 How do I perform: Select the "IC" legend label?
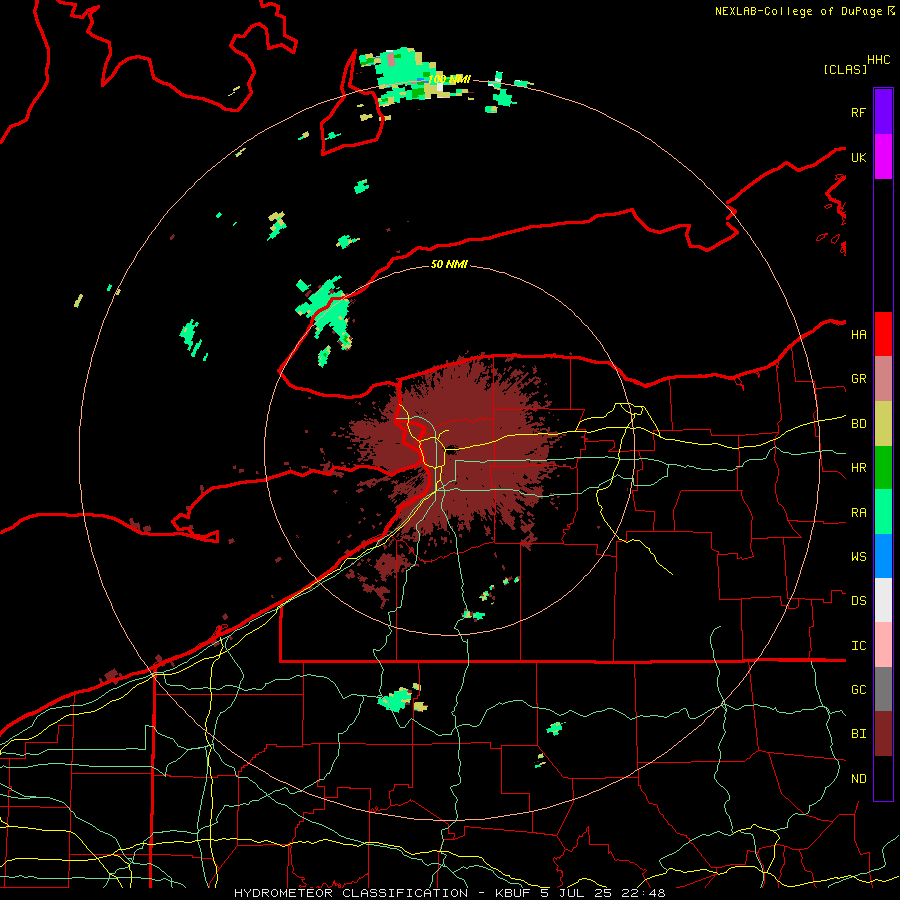(x=858, y=646)
